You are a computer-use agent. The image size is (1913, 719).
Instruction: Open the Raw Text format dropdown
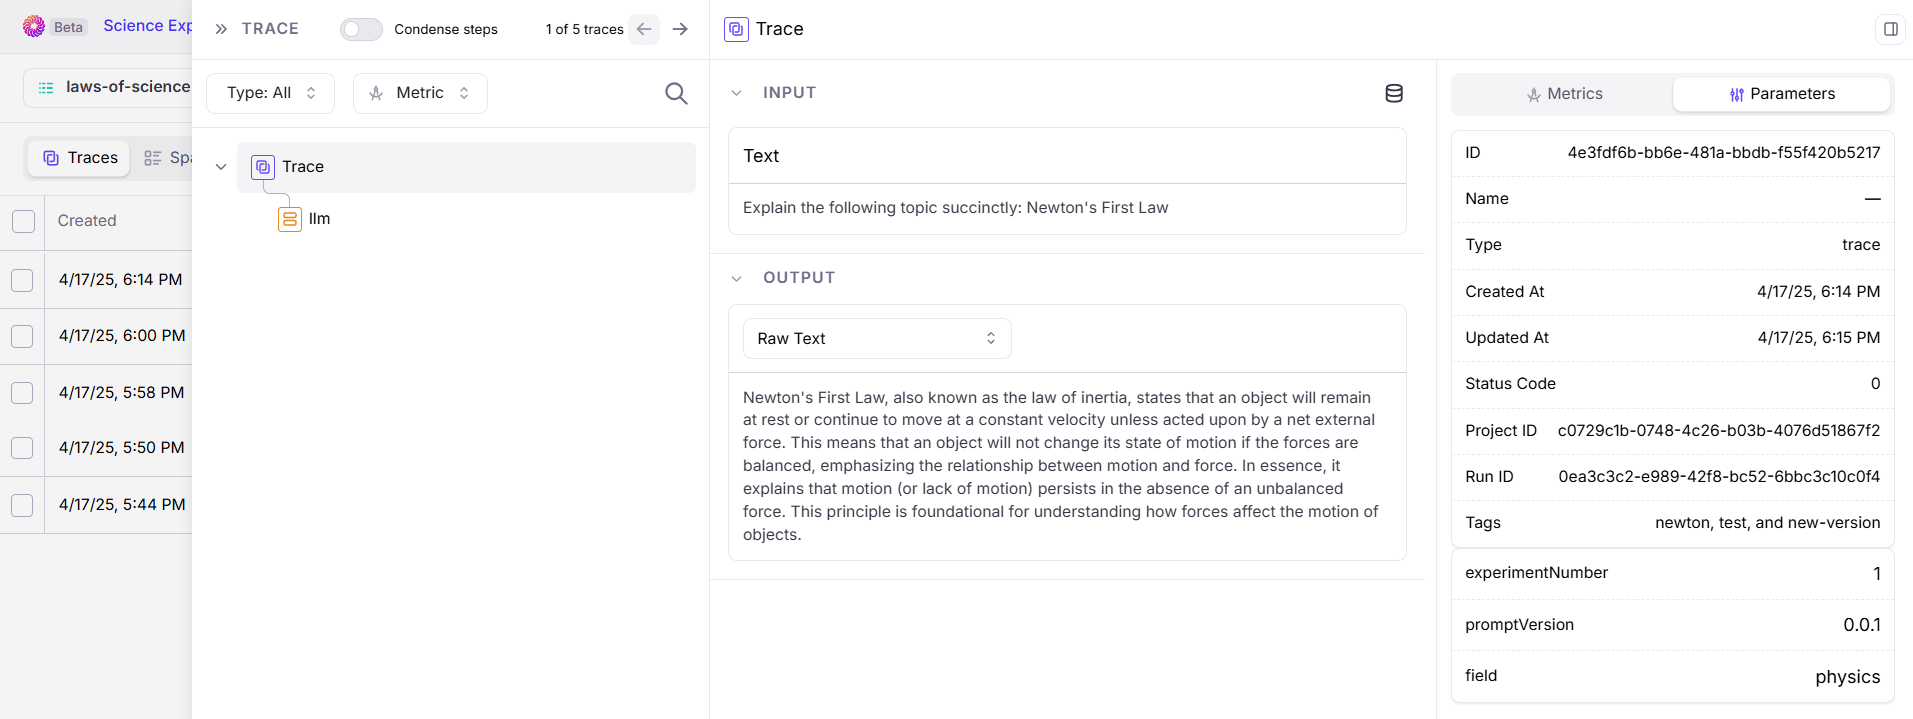877,338
